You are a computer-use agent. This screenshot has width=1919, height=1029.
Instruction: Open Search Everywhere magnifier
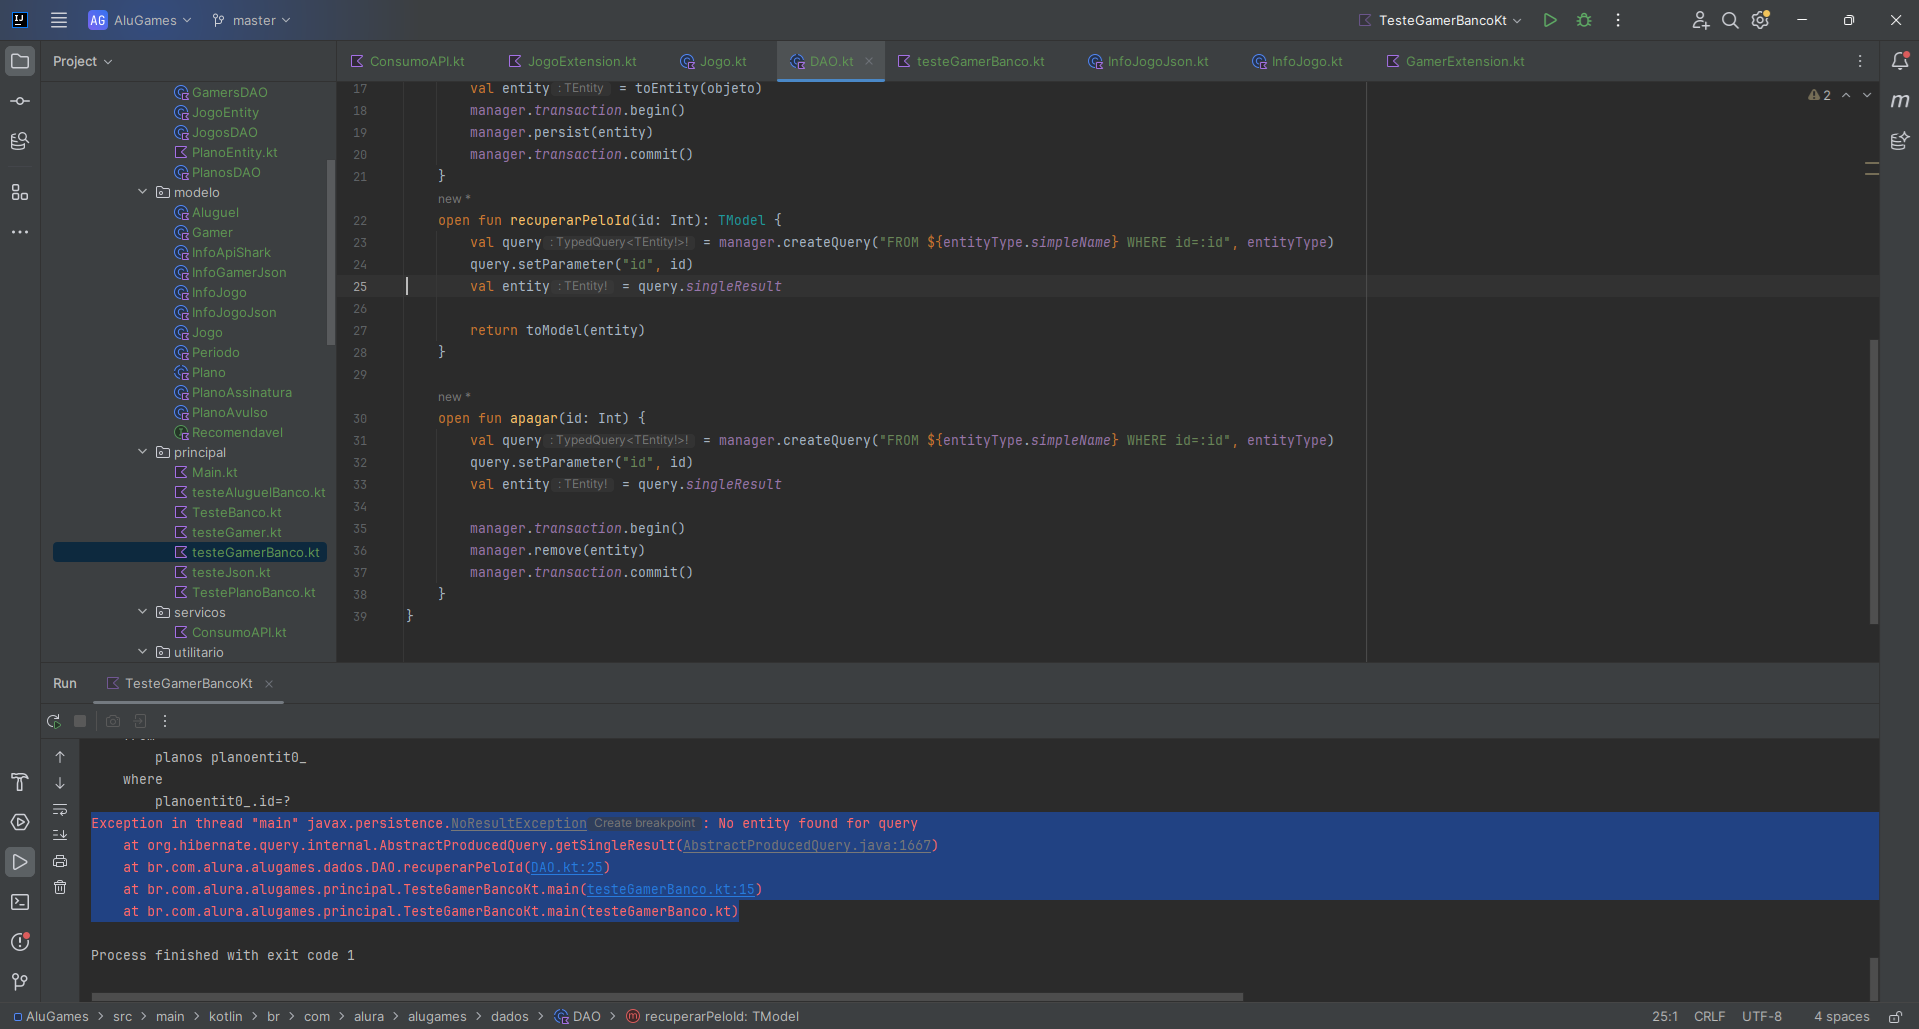[1730, 20]
